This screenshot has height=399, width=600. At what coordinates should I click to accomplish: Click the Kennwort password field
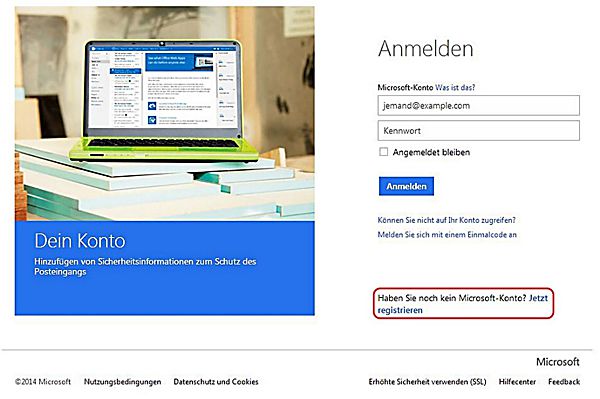(478, 131)
